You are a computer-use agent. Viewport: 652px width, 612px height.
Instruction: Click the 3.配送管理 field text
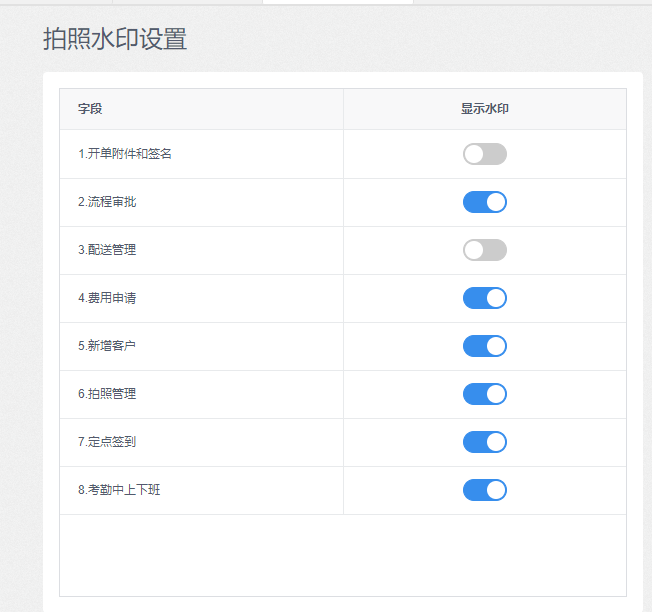[x=107, y=250]
